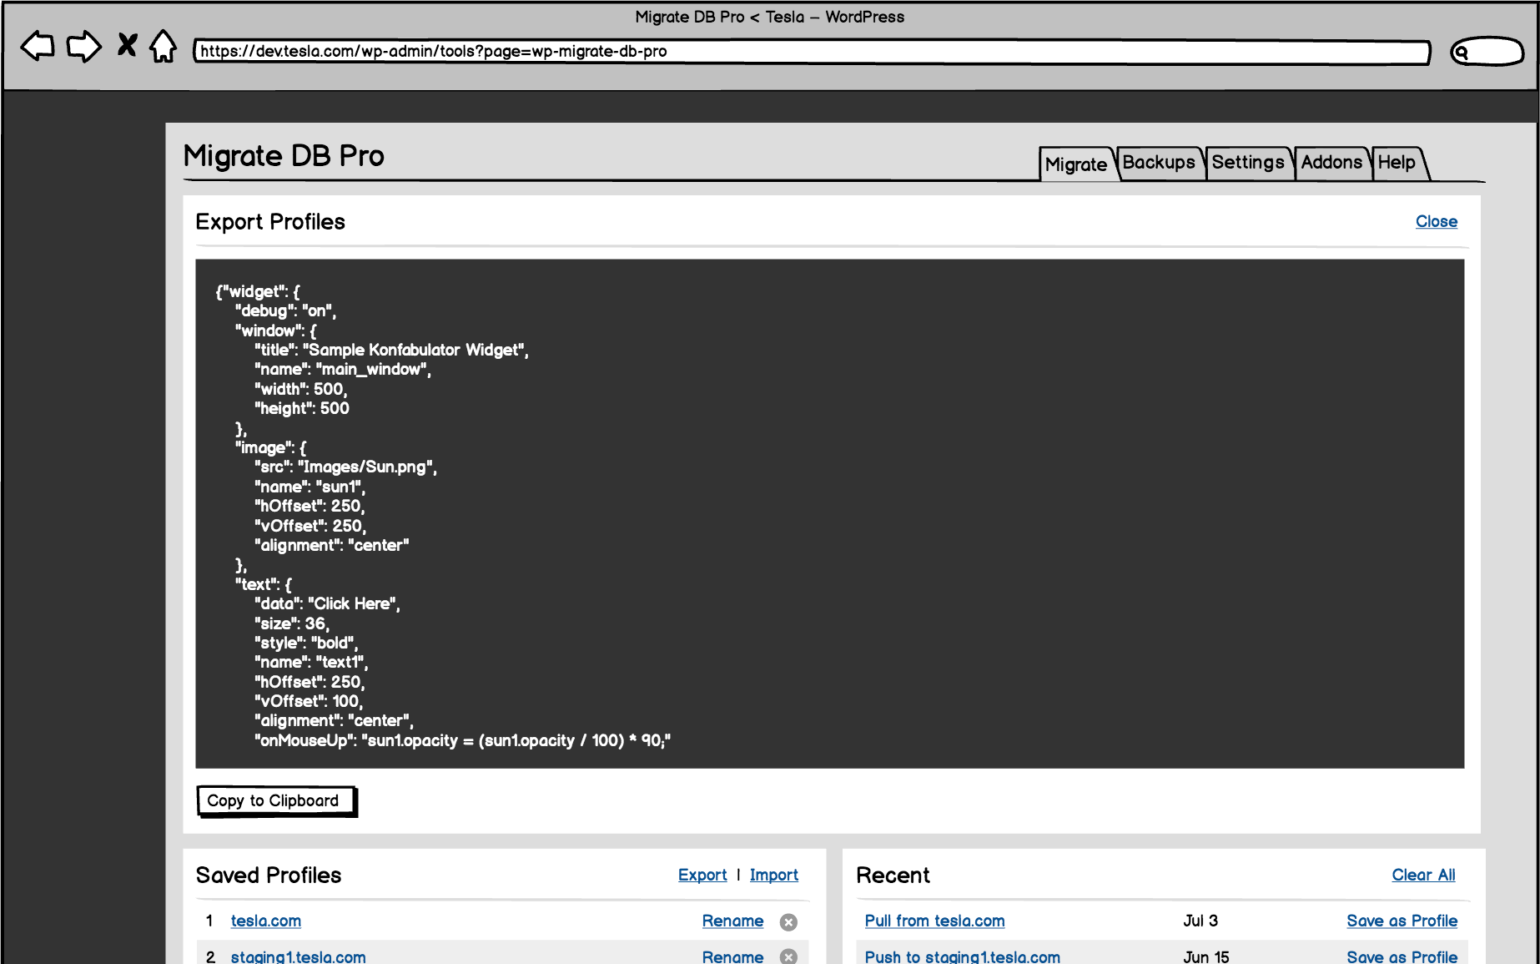Screen dimensions: 1540x964
Task: Delete the staging1.tesla.com profile with its X icon
Action: click(x=788, y=957)
